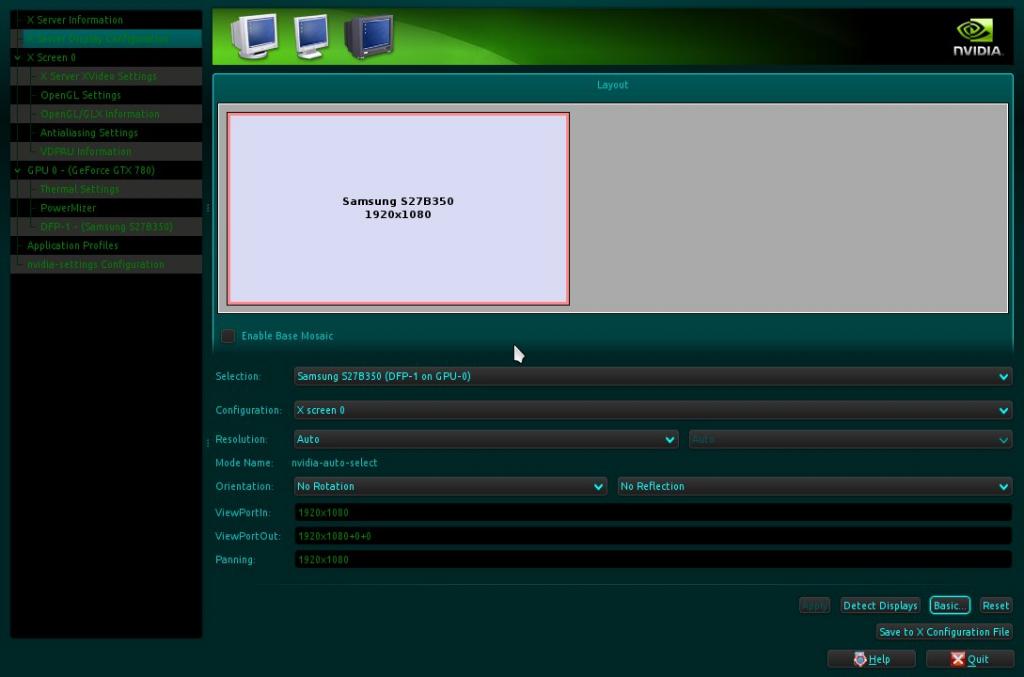The width and height of the screenshot is (1024, 677).
Task: Click the red X icon on Quit
Action: (958, 659)
